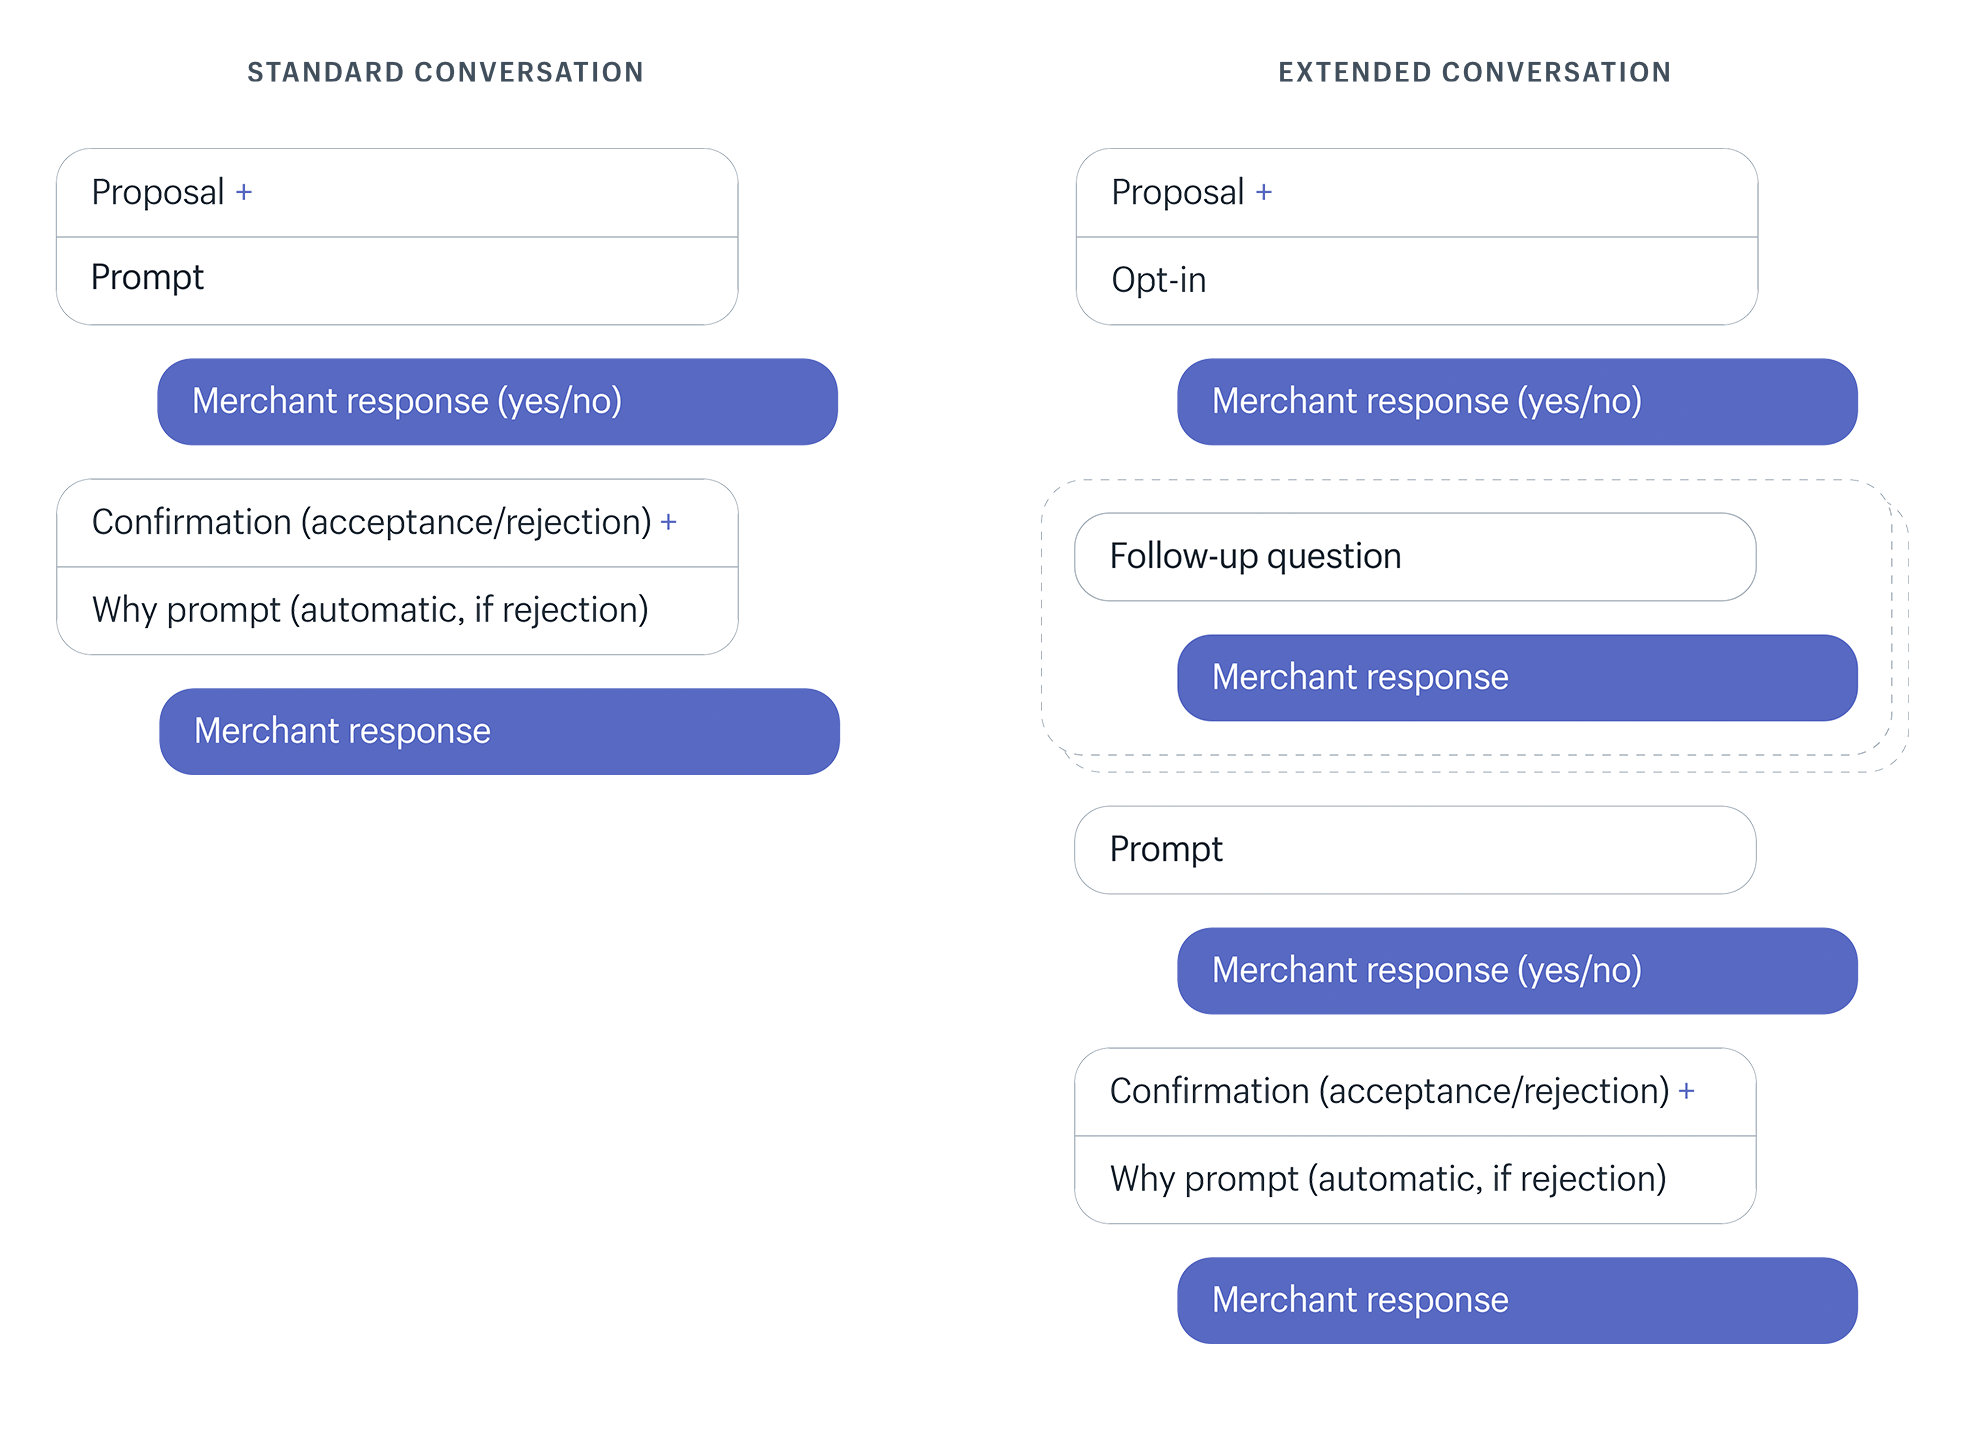1968x1436 pixels.
Task: Click first Merchant response (yes/no) bubble in Standard column
Action: coord(497,402)
